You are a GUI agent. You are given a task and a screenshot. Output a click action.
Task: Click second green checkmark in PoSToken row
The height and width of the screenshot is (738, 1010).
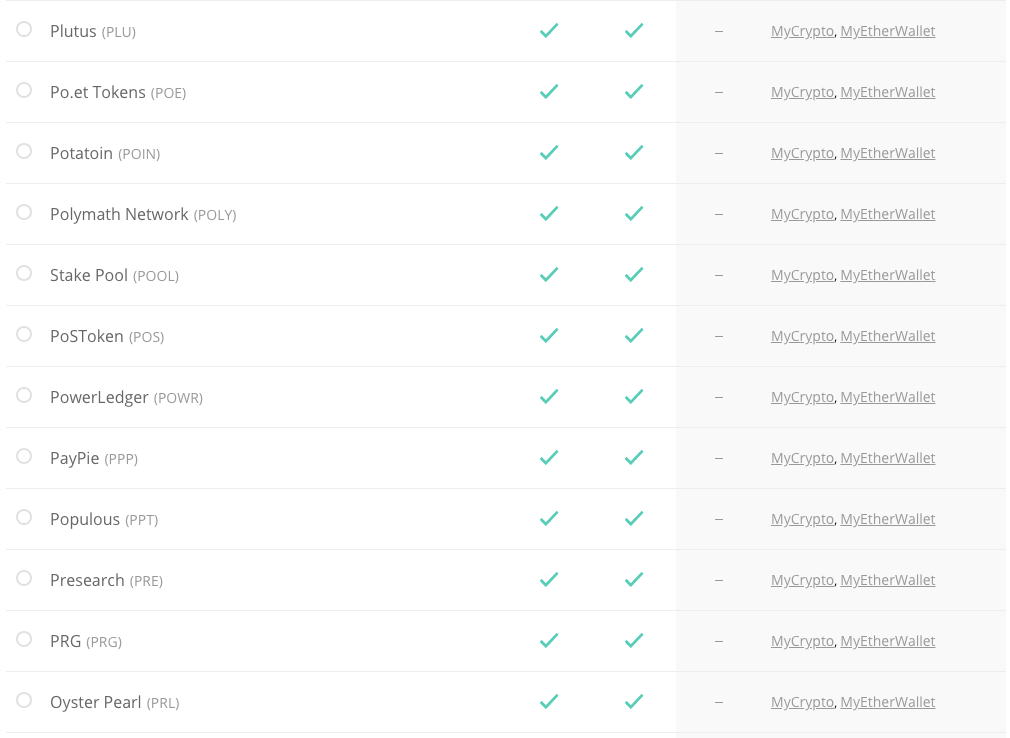pos(634,336)
